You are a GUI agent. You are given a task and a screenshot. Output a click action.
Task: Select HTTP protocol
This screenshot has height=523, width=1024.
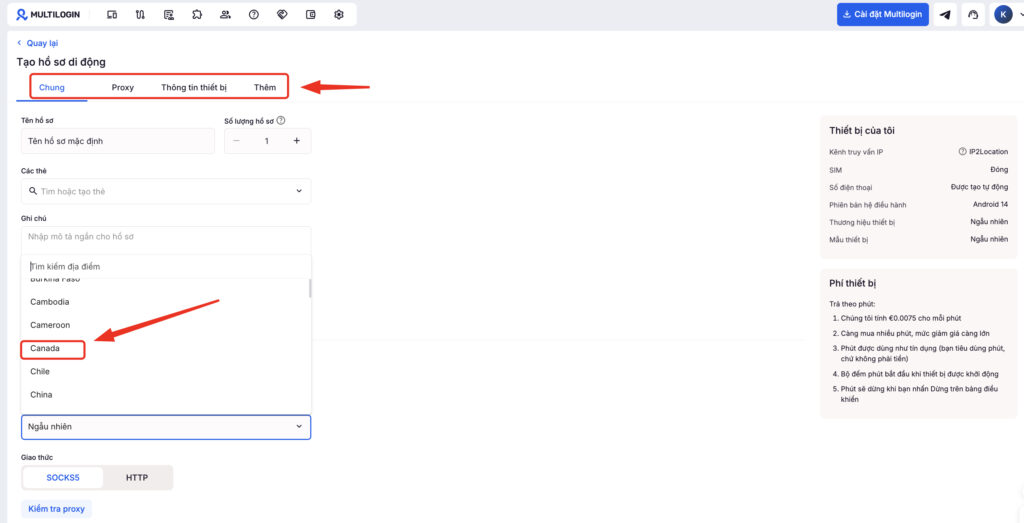(x=137, y=477)
